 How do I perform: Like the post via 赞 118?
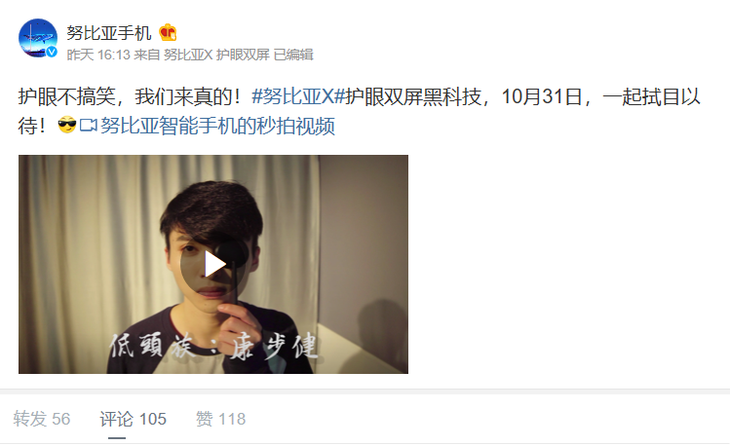[x=221, y=419]
